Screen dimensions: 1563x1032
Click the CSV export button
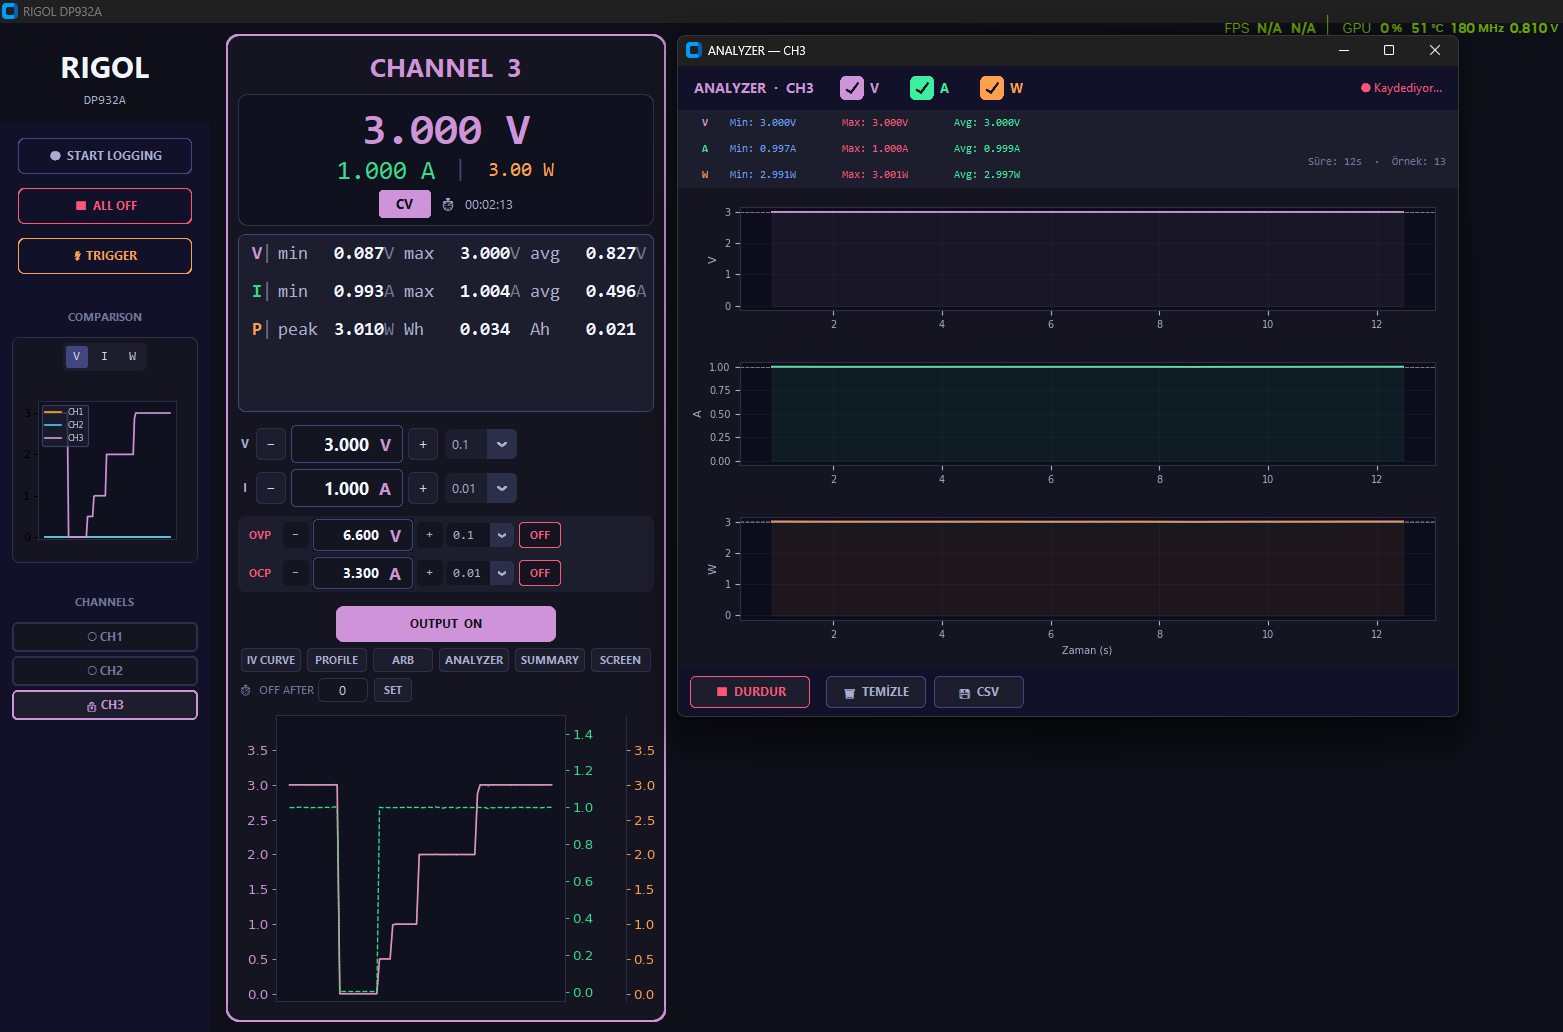point(978,692)
